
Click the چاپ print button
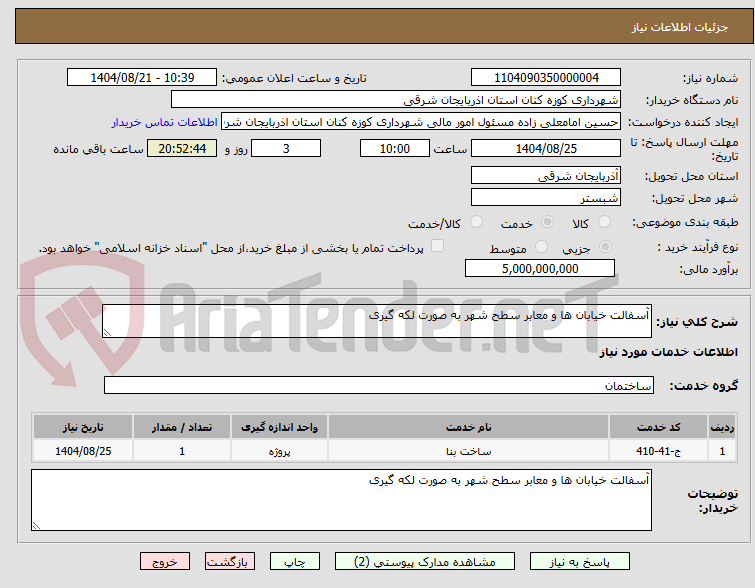point(295,562)
